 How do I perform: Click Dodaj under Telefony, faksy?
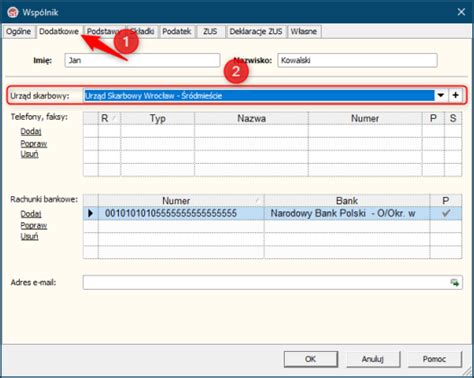[x=31, y=131]
